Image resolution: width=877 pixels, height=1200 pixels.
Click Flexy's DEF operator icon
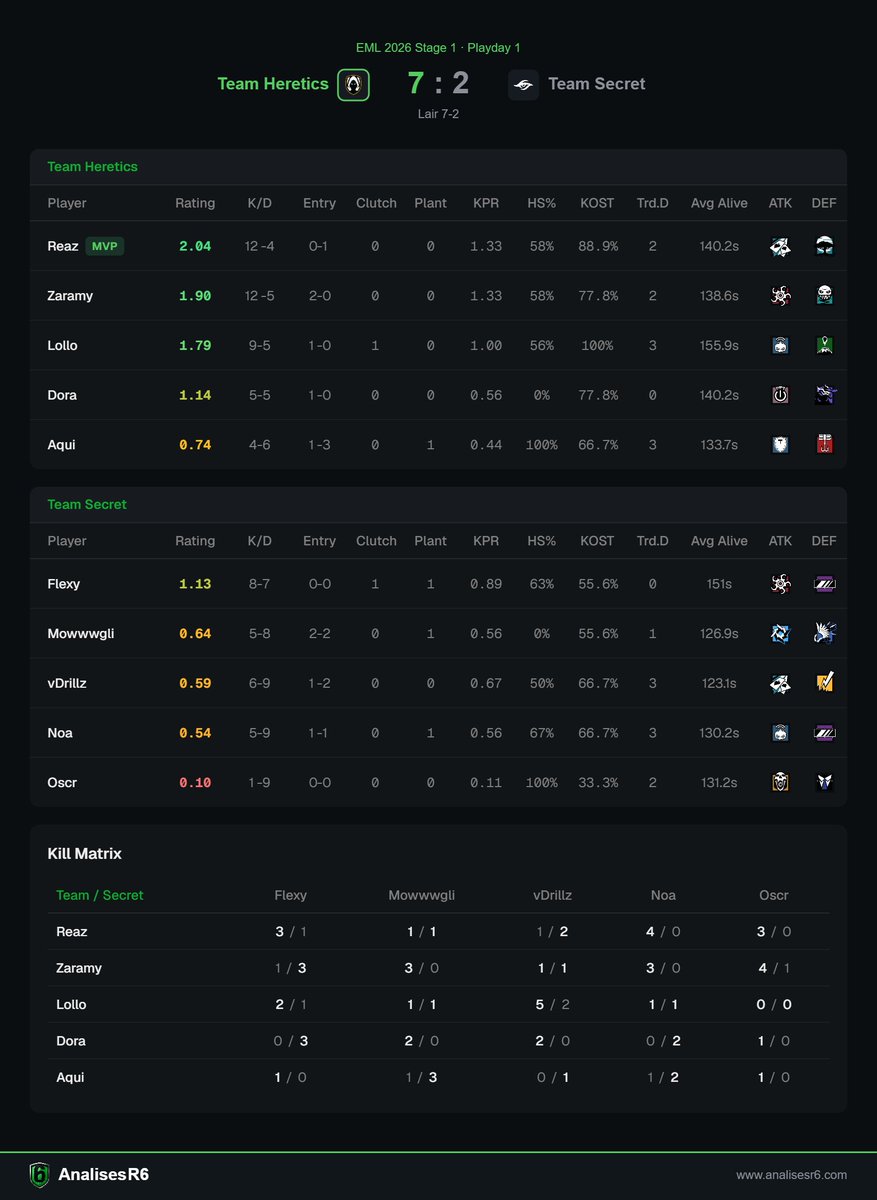pos(824,584)
